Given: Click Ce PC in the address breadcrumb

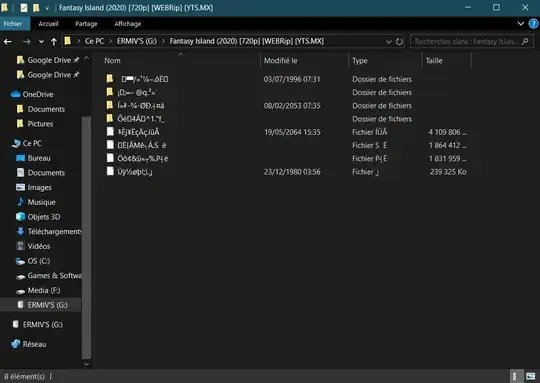Looking at the screenshot, I should [x=94, y=41].
